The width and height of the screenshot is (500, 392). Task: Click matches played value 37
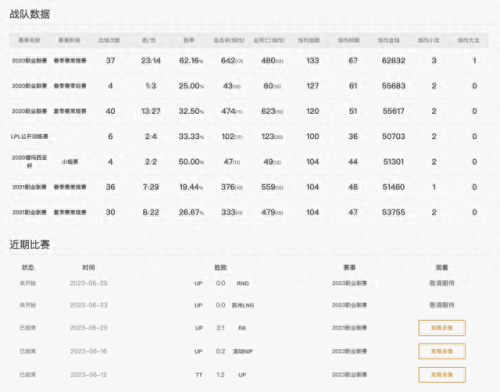pyautogui.click(x=110, y=61)
